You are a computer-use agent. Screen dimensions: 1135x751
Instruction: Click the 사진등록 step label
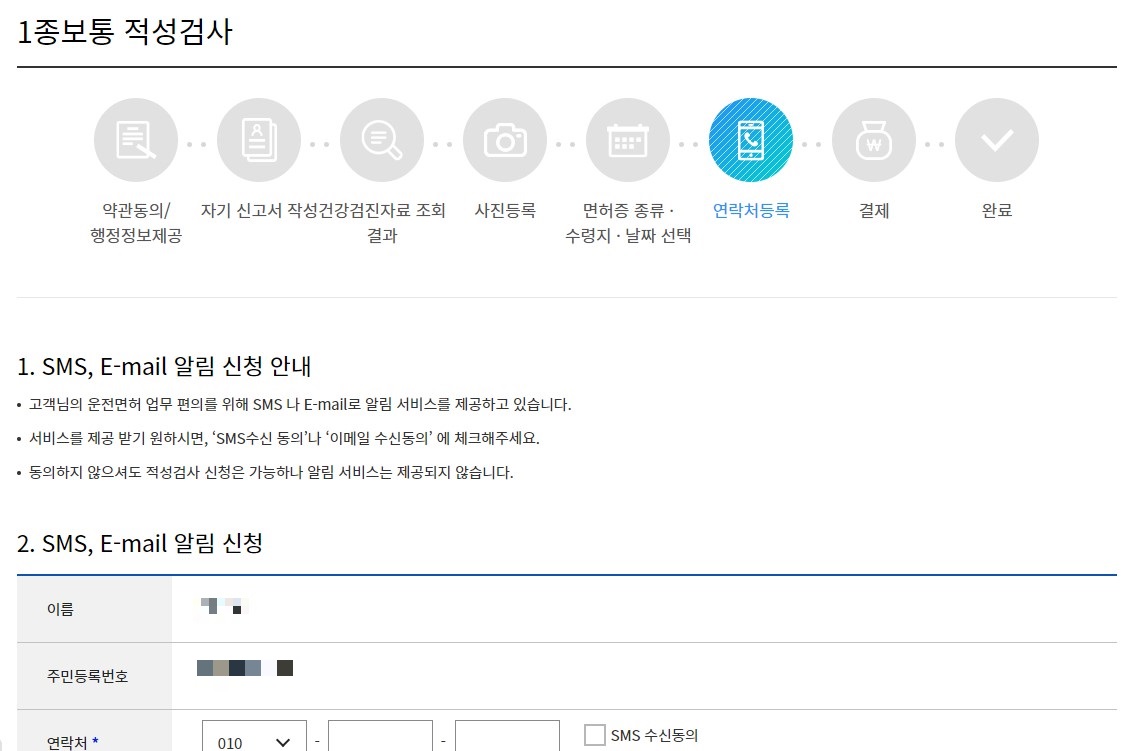click(505, 211)
